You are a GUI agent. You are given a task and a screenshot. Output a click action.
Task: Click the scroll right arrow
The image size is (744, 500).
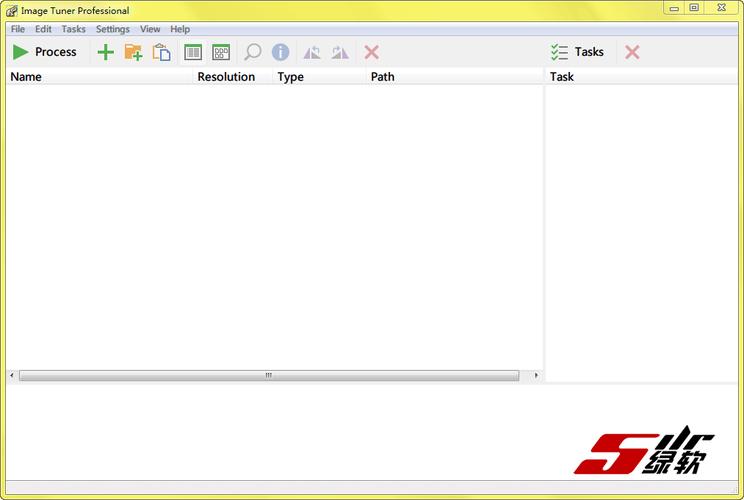(x=536, y=376)
